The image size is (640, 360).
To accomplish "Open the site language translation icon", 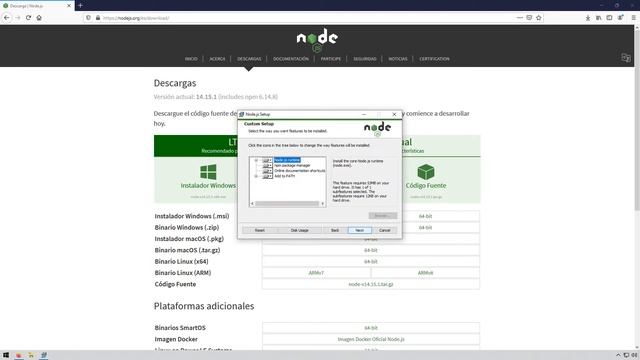I will coord(626,58).
